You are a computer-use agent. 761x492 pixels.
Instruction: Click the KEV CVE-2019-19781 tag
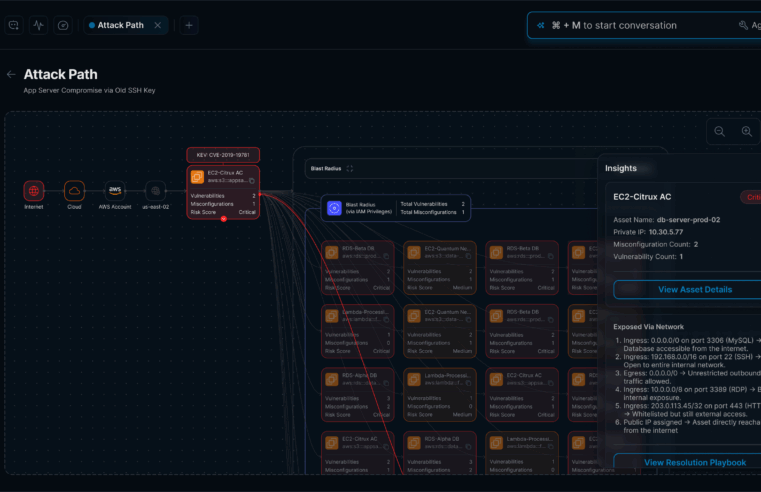pyautogui.click(x=223, y=155)
